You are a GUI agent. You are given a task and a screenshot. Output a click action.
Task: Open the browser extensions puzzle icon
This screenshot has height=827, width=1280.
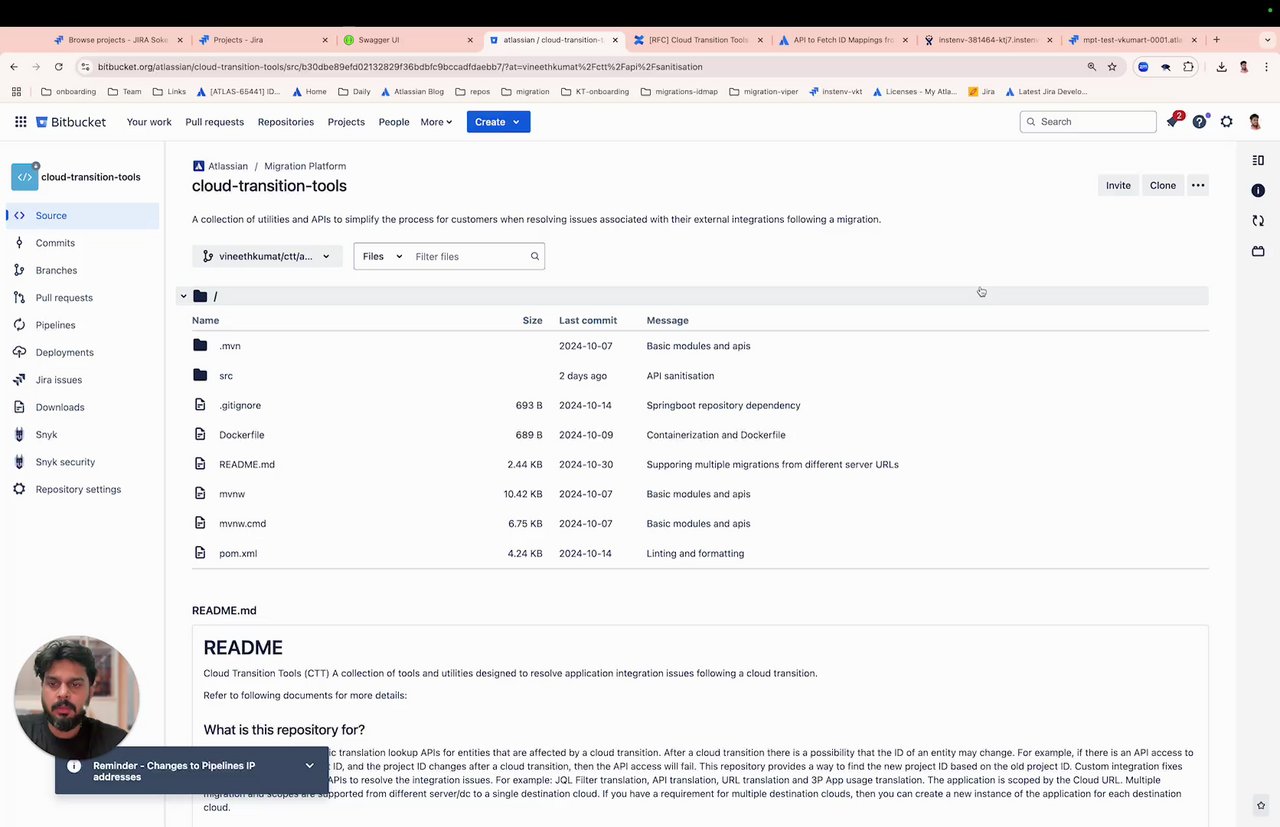click(x=1188, y=67)
